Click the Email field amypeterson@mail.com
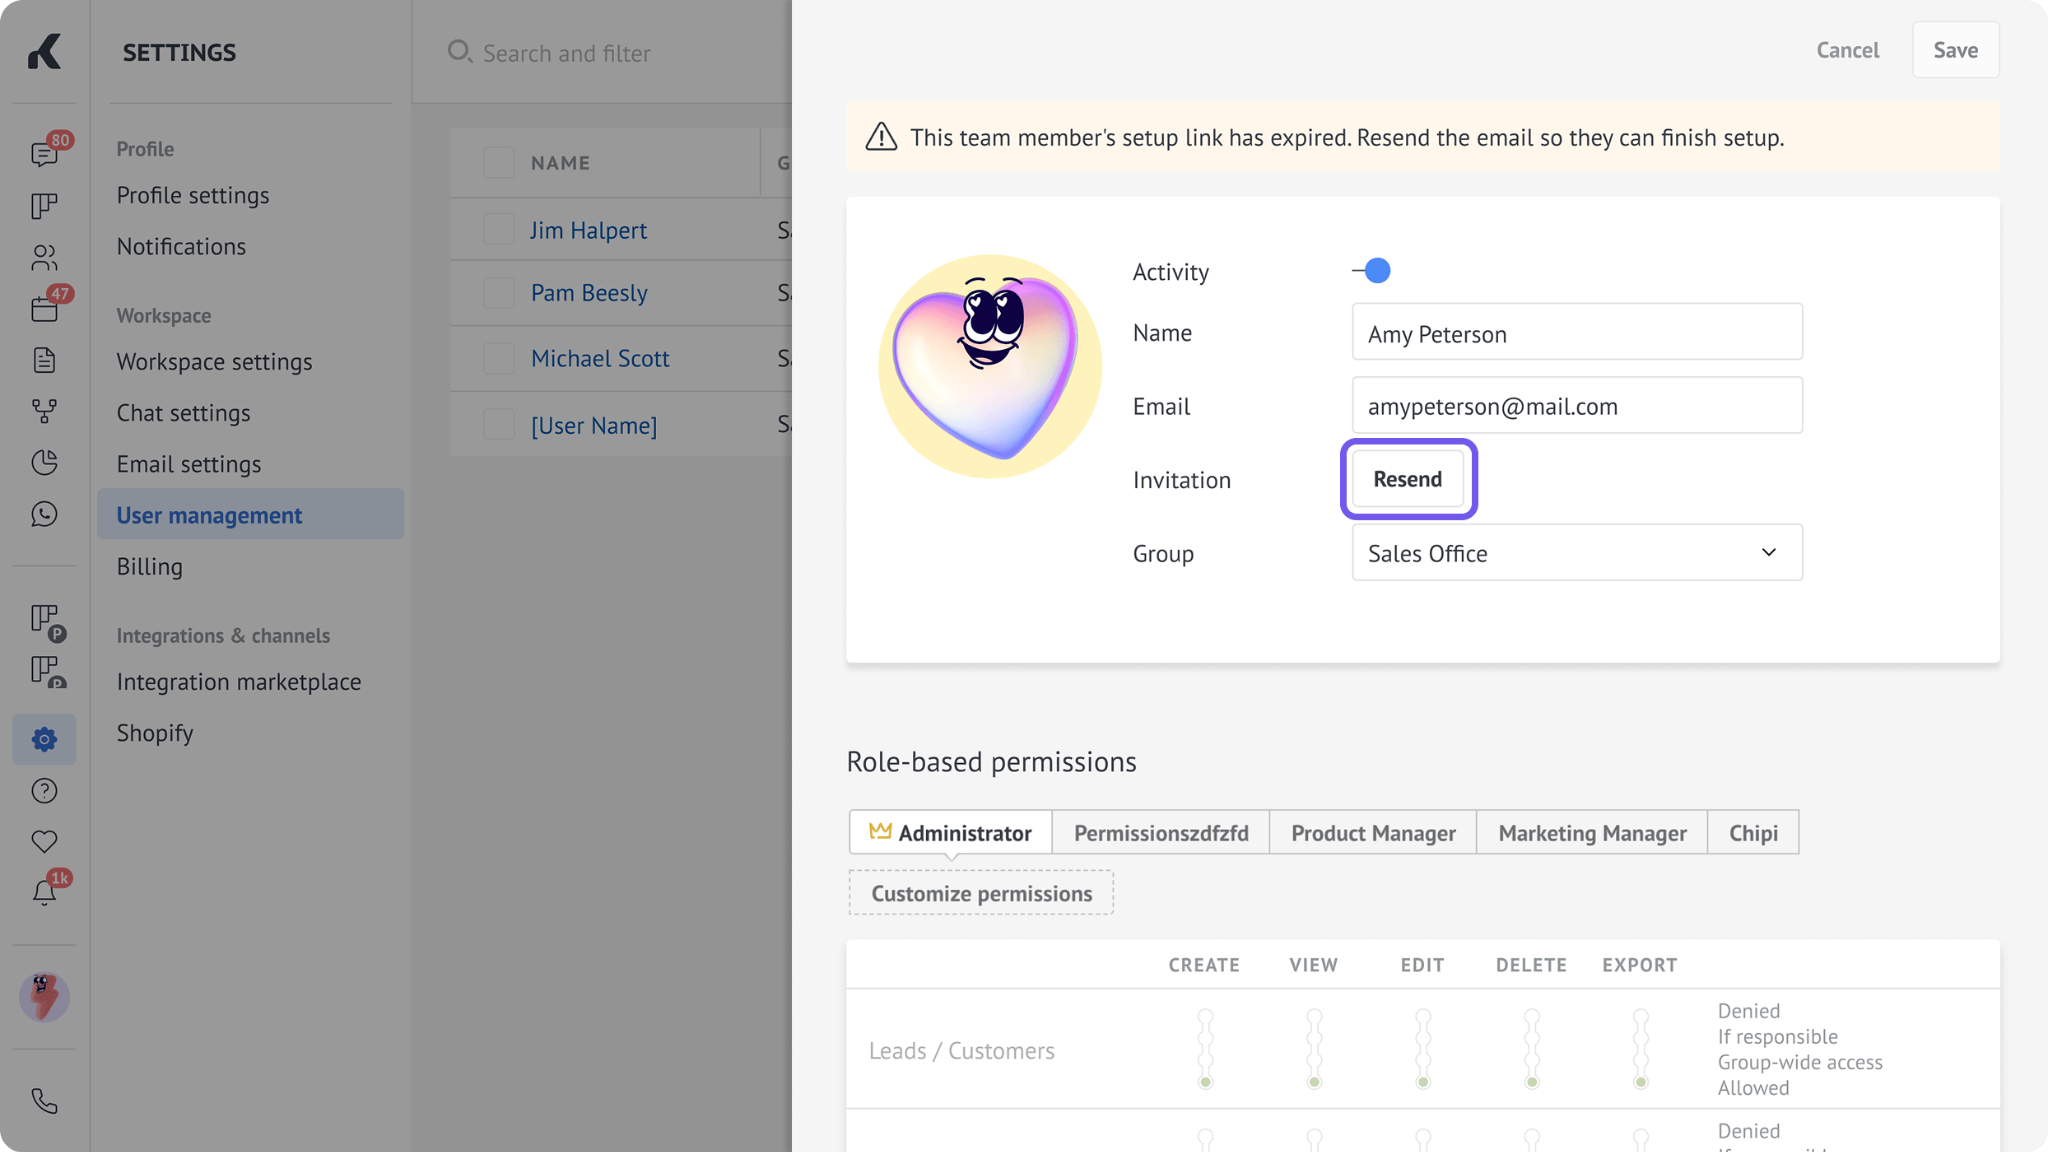The image size is (2048, 1152). 1577,405
